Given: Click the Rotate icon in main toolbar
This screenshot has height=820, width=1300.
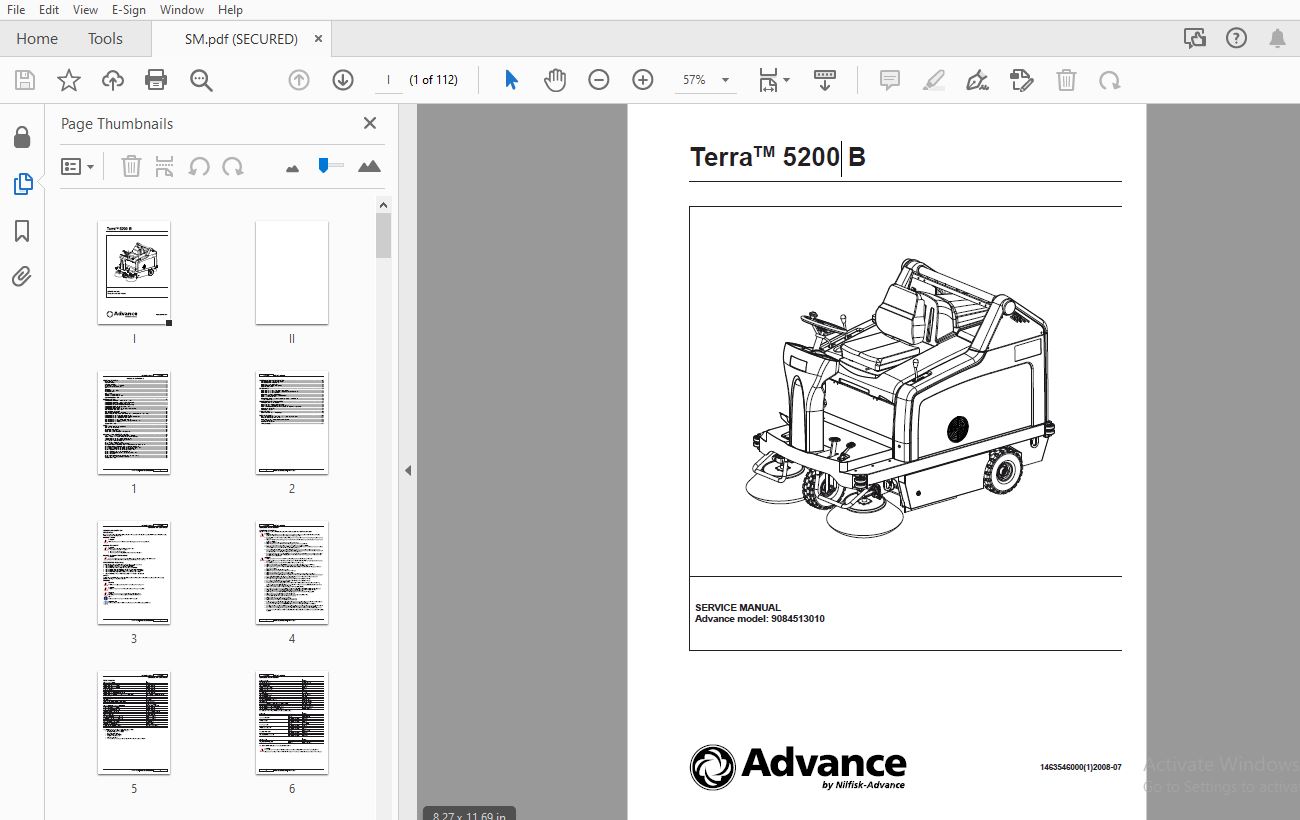Looking at the screenshot, I should point(1109,80).
